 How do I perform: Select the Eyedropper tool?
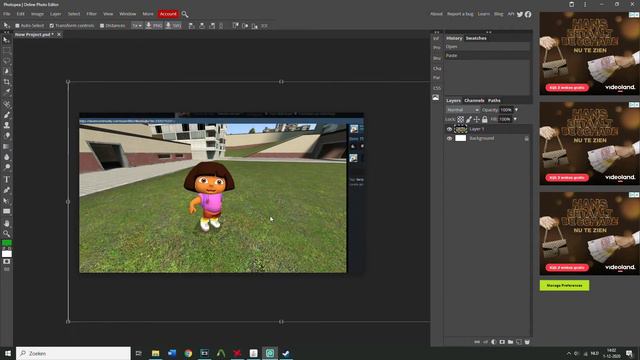7,91
